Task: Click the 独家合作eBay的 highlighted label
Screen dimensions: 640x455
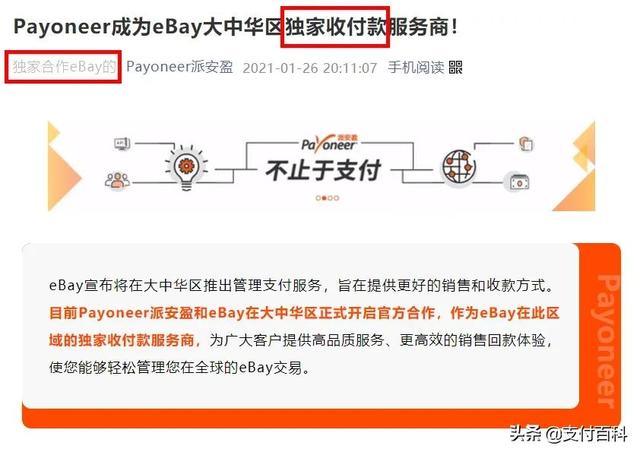Action: [64, 67]
